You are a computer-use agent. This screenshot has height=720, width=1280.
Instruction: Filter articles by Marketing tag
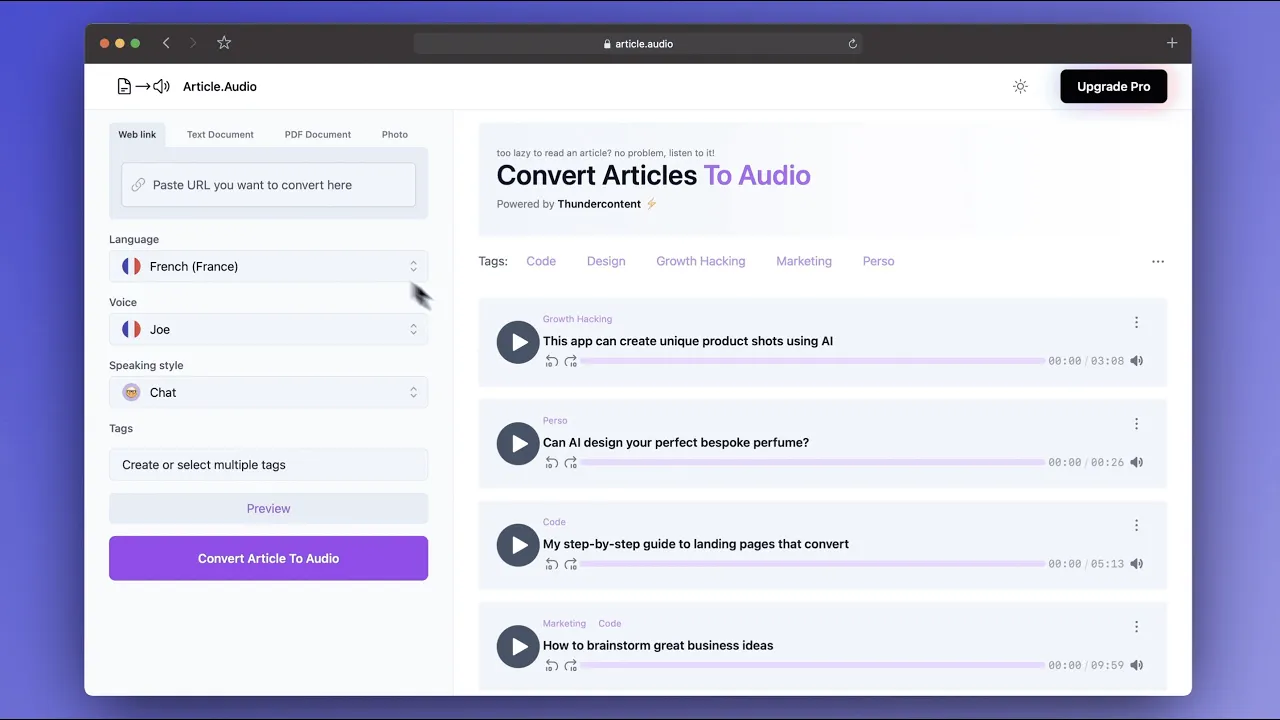point(804,261)
